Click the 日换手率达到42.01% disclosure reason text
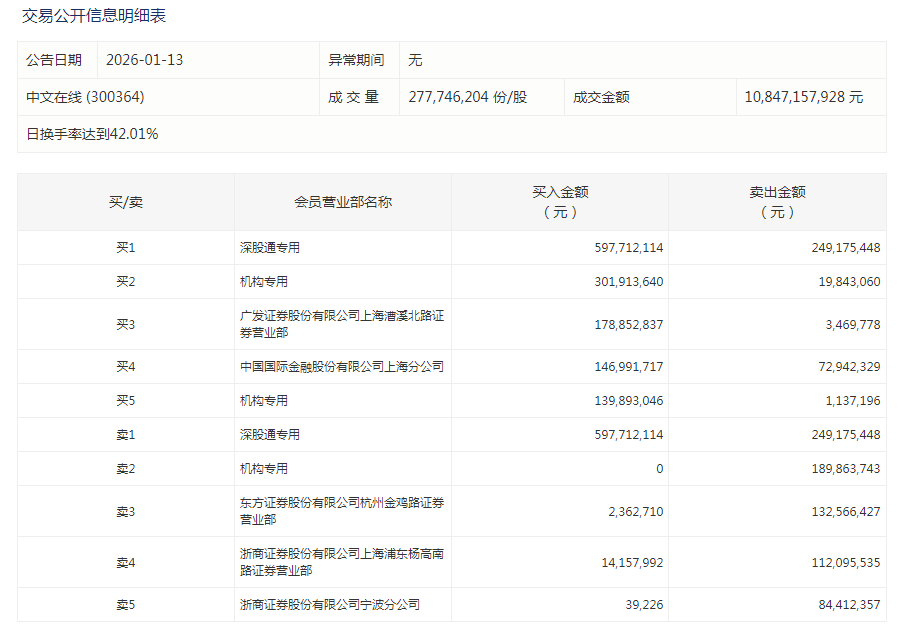Screen dimensions: 910x638 point(92,134)
